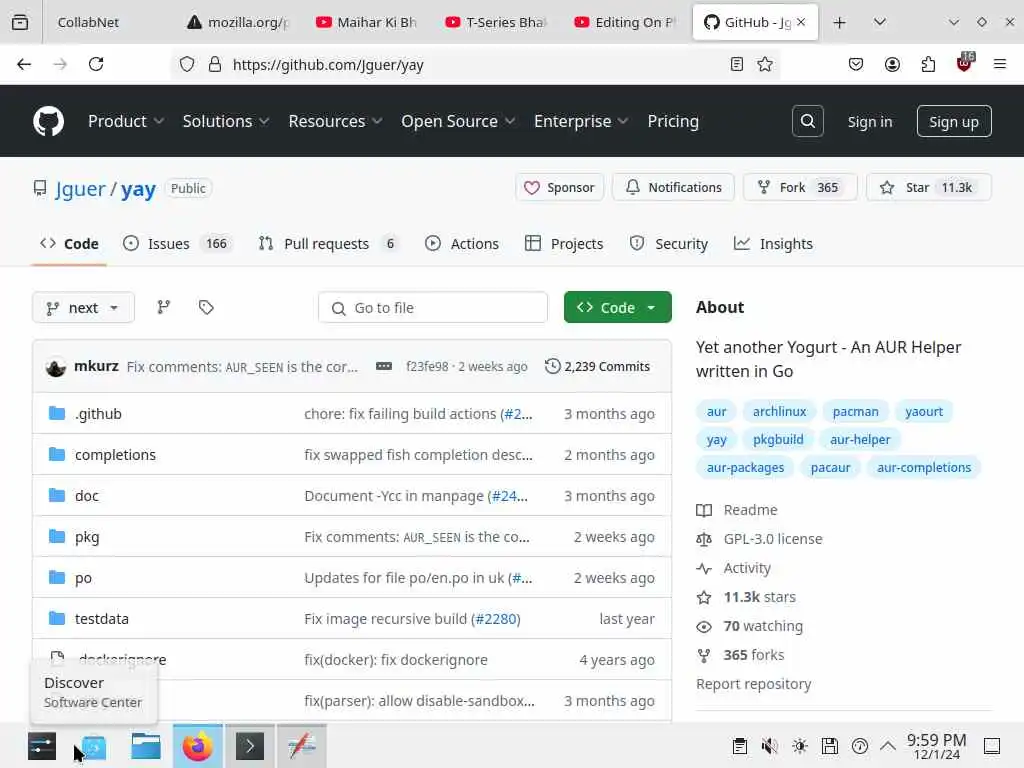Open the completions folder
1024x768 pixels.
pyautogui.click(x=115, y=455)
